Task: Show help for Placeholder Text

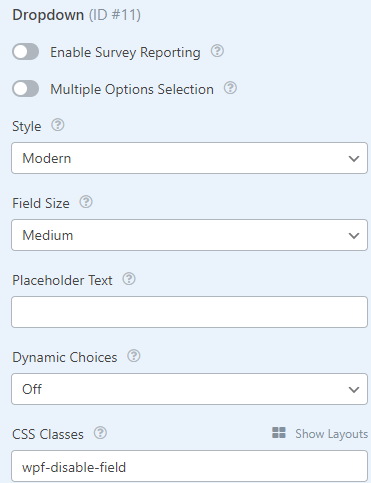Action: pos(129,279)
